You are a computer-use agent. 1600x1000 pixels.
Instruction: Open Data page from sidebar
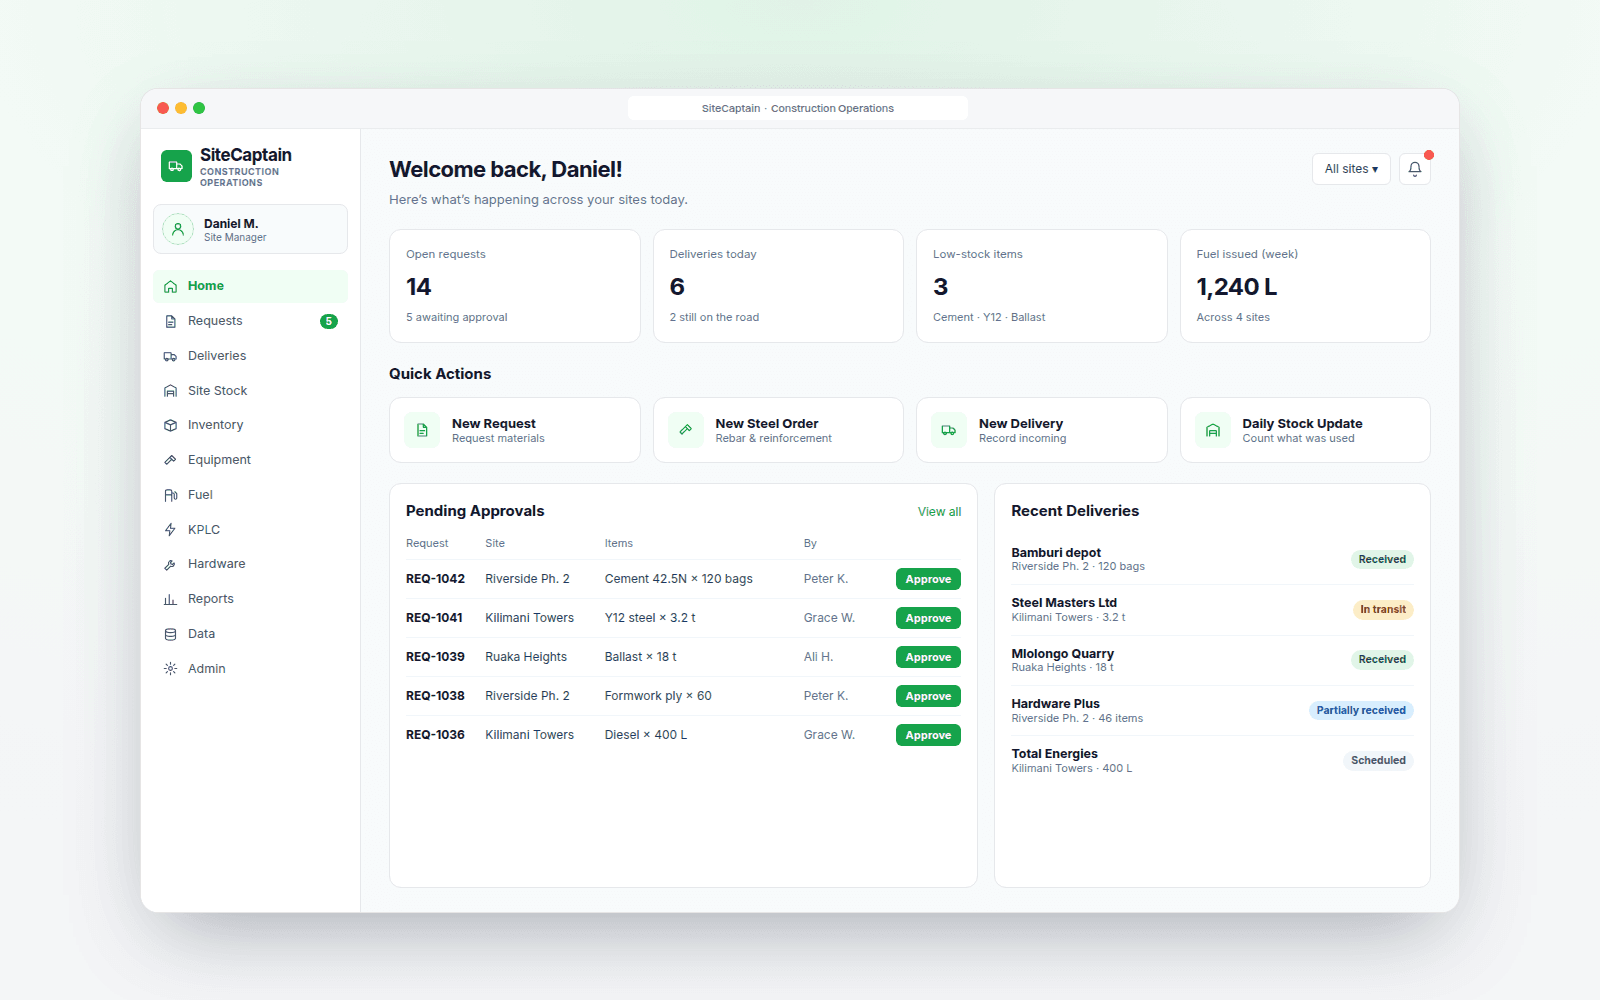tap(250, 634)
